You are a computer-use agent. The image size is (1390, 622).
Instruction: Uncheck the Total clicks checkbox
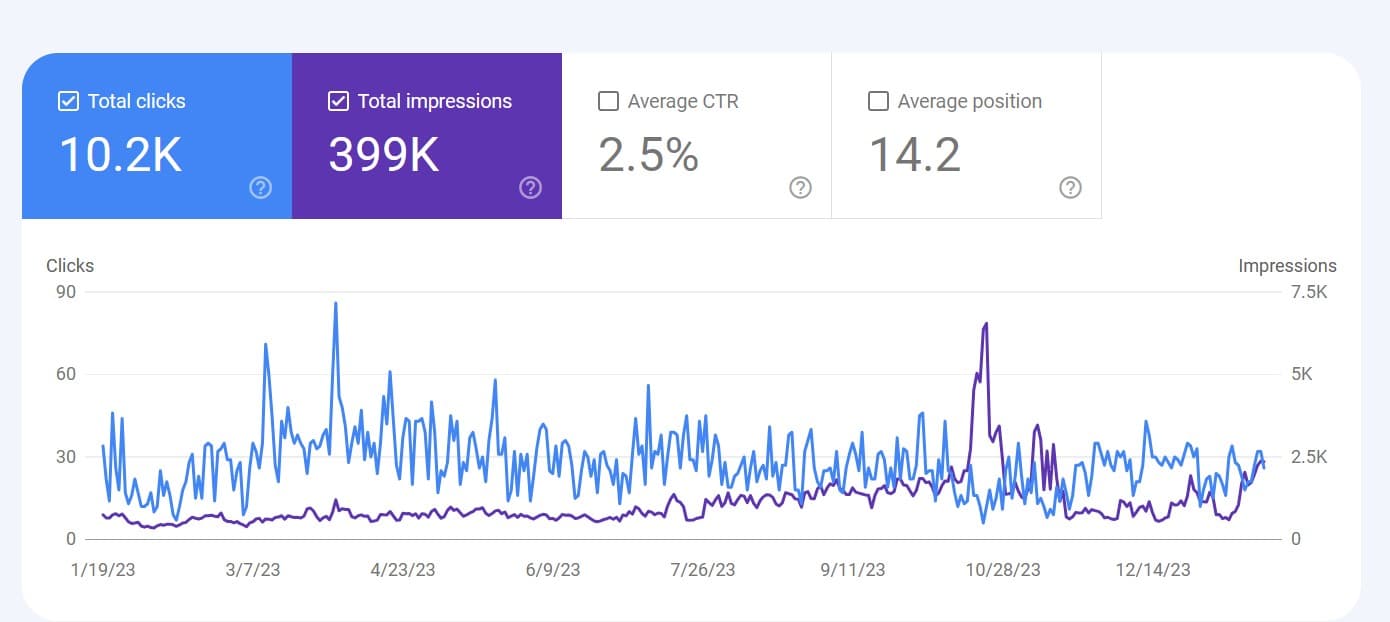[x=68, y=101]
